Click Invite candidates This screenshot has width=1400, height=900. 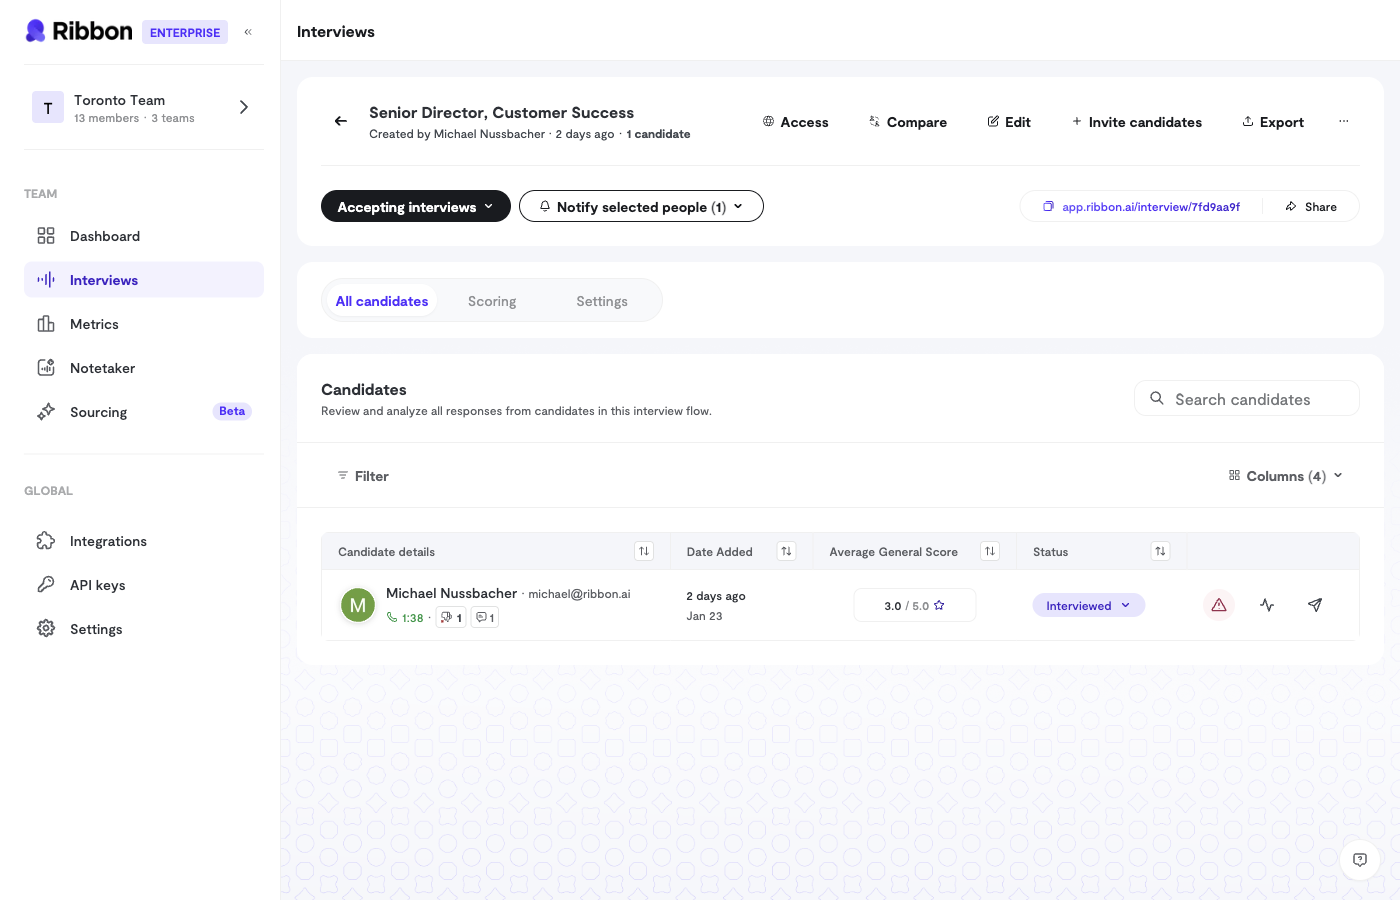pyautogui.click(x=1137, y=122)
